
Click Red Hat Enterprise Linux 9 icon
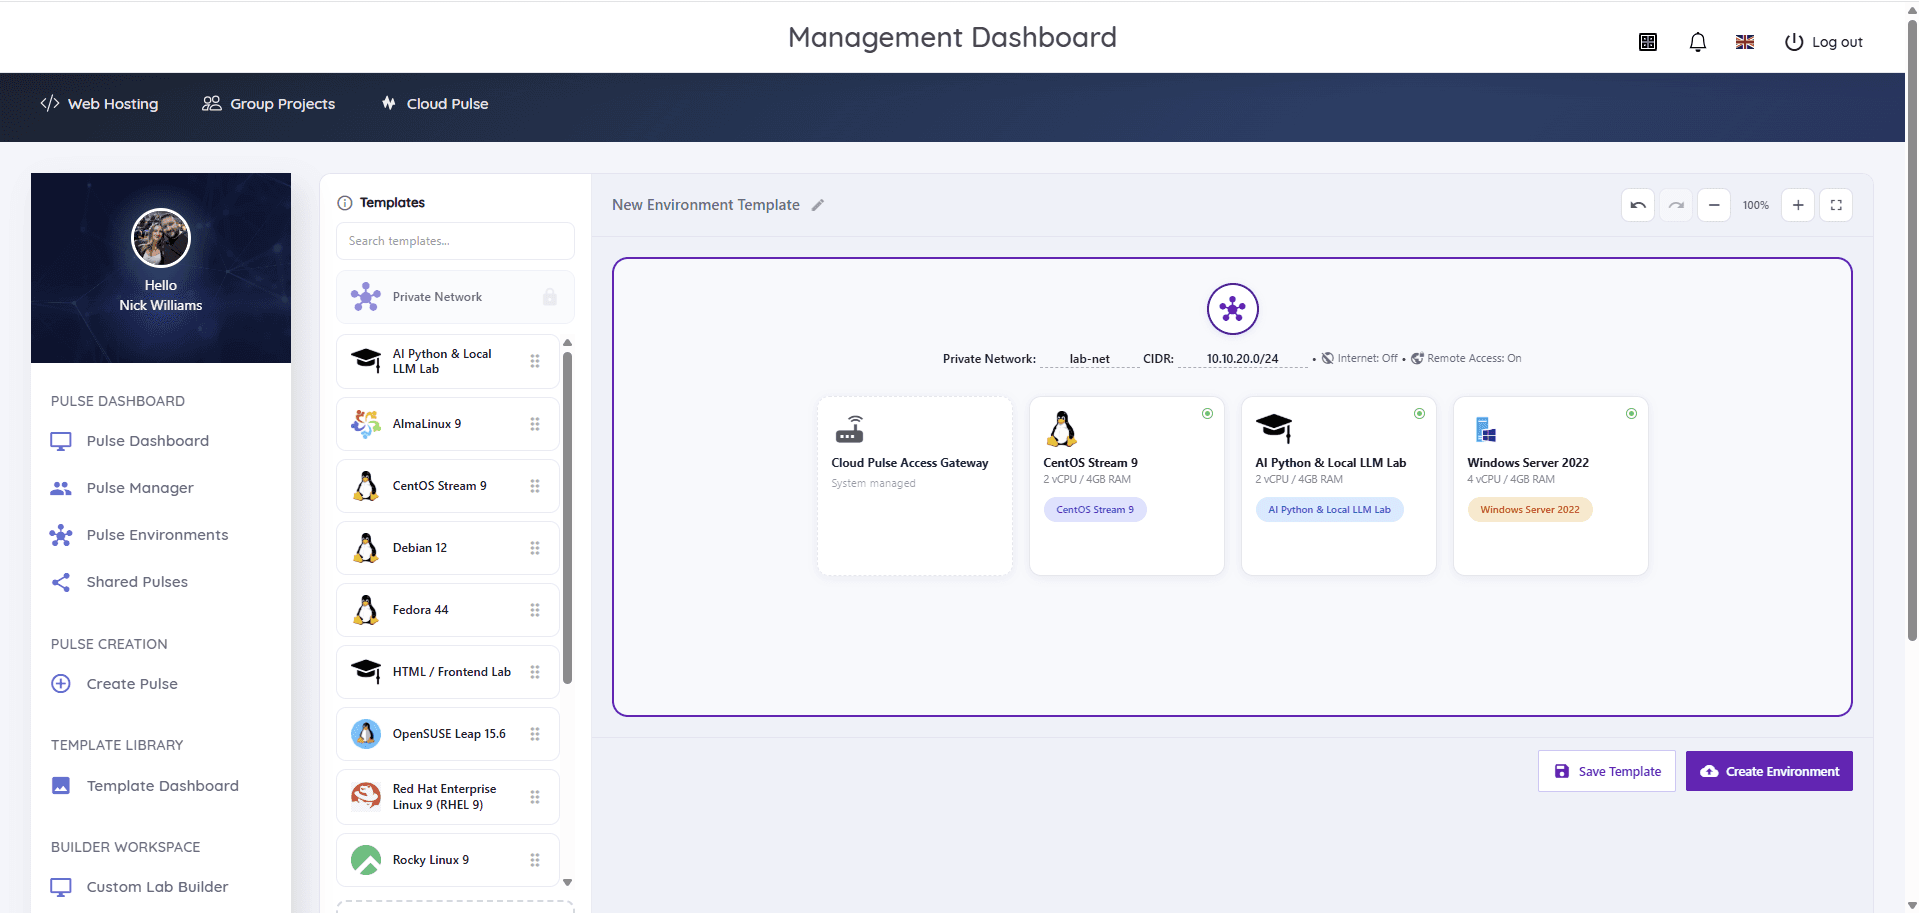pyautogui.click(x=366, y=796)
